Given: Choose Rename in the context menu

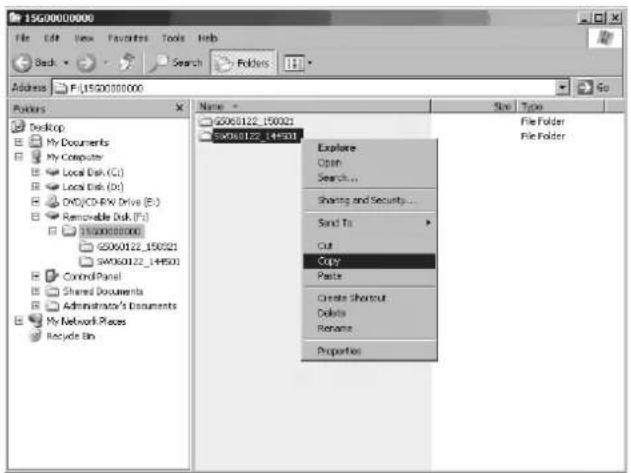Looking at the screenshot, I should coord(369,328).
